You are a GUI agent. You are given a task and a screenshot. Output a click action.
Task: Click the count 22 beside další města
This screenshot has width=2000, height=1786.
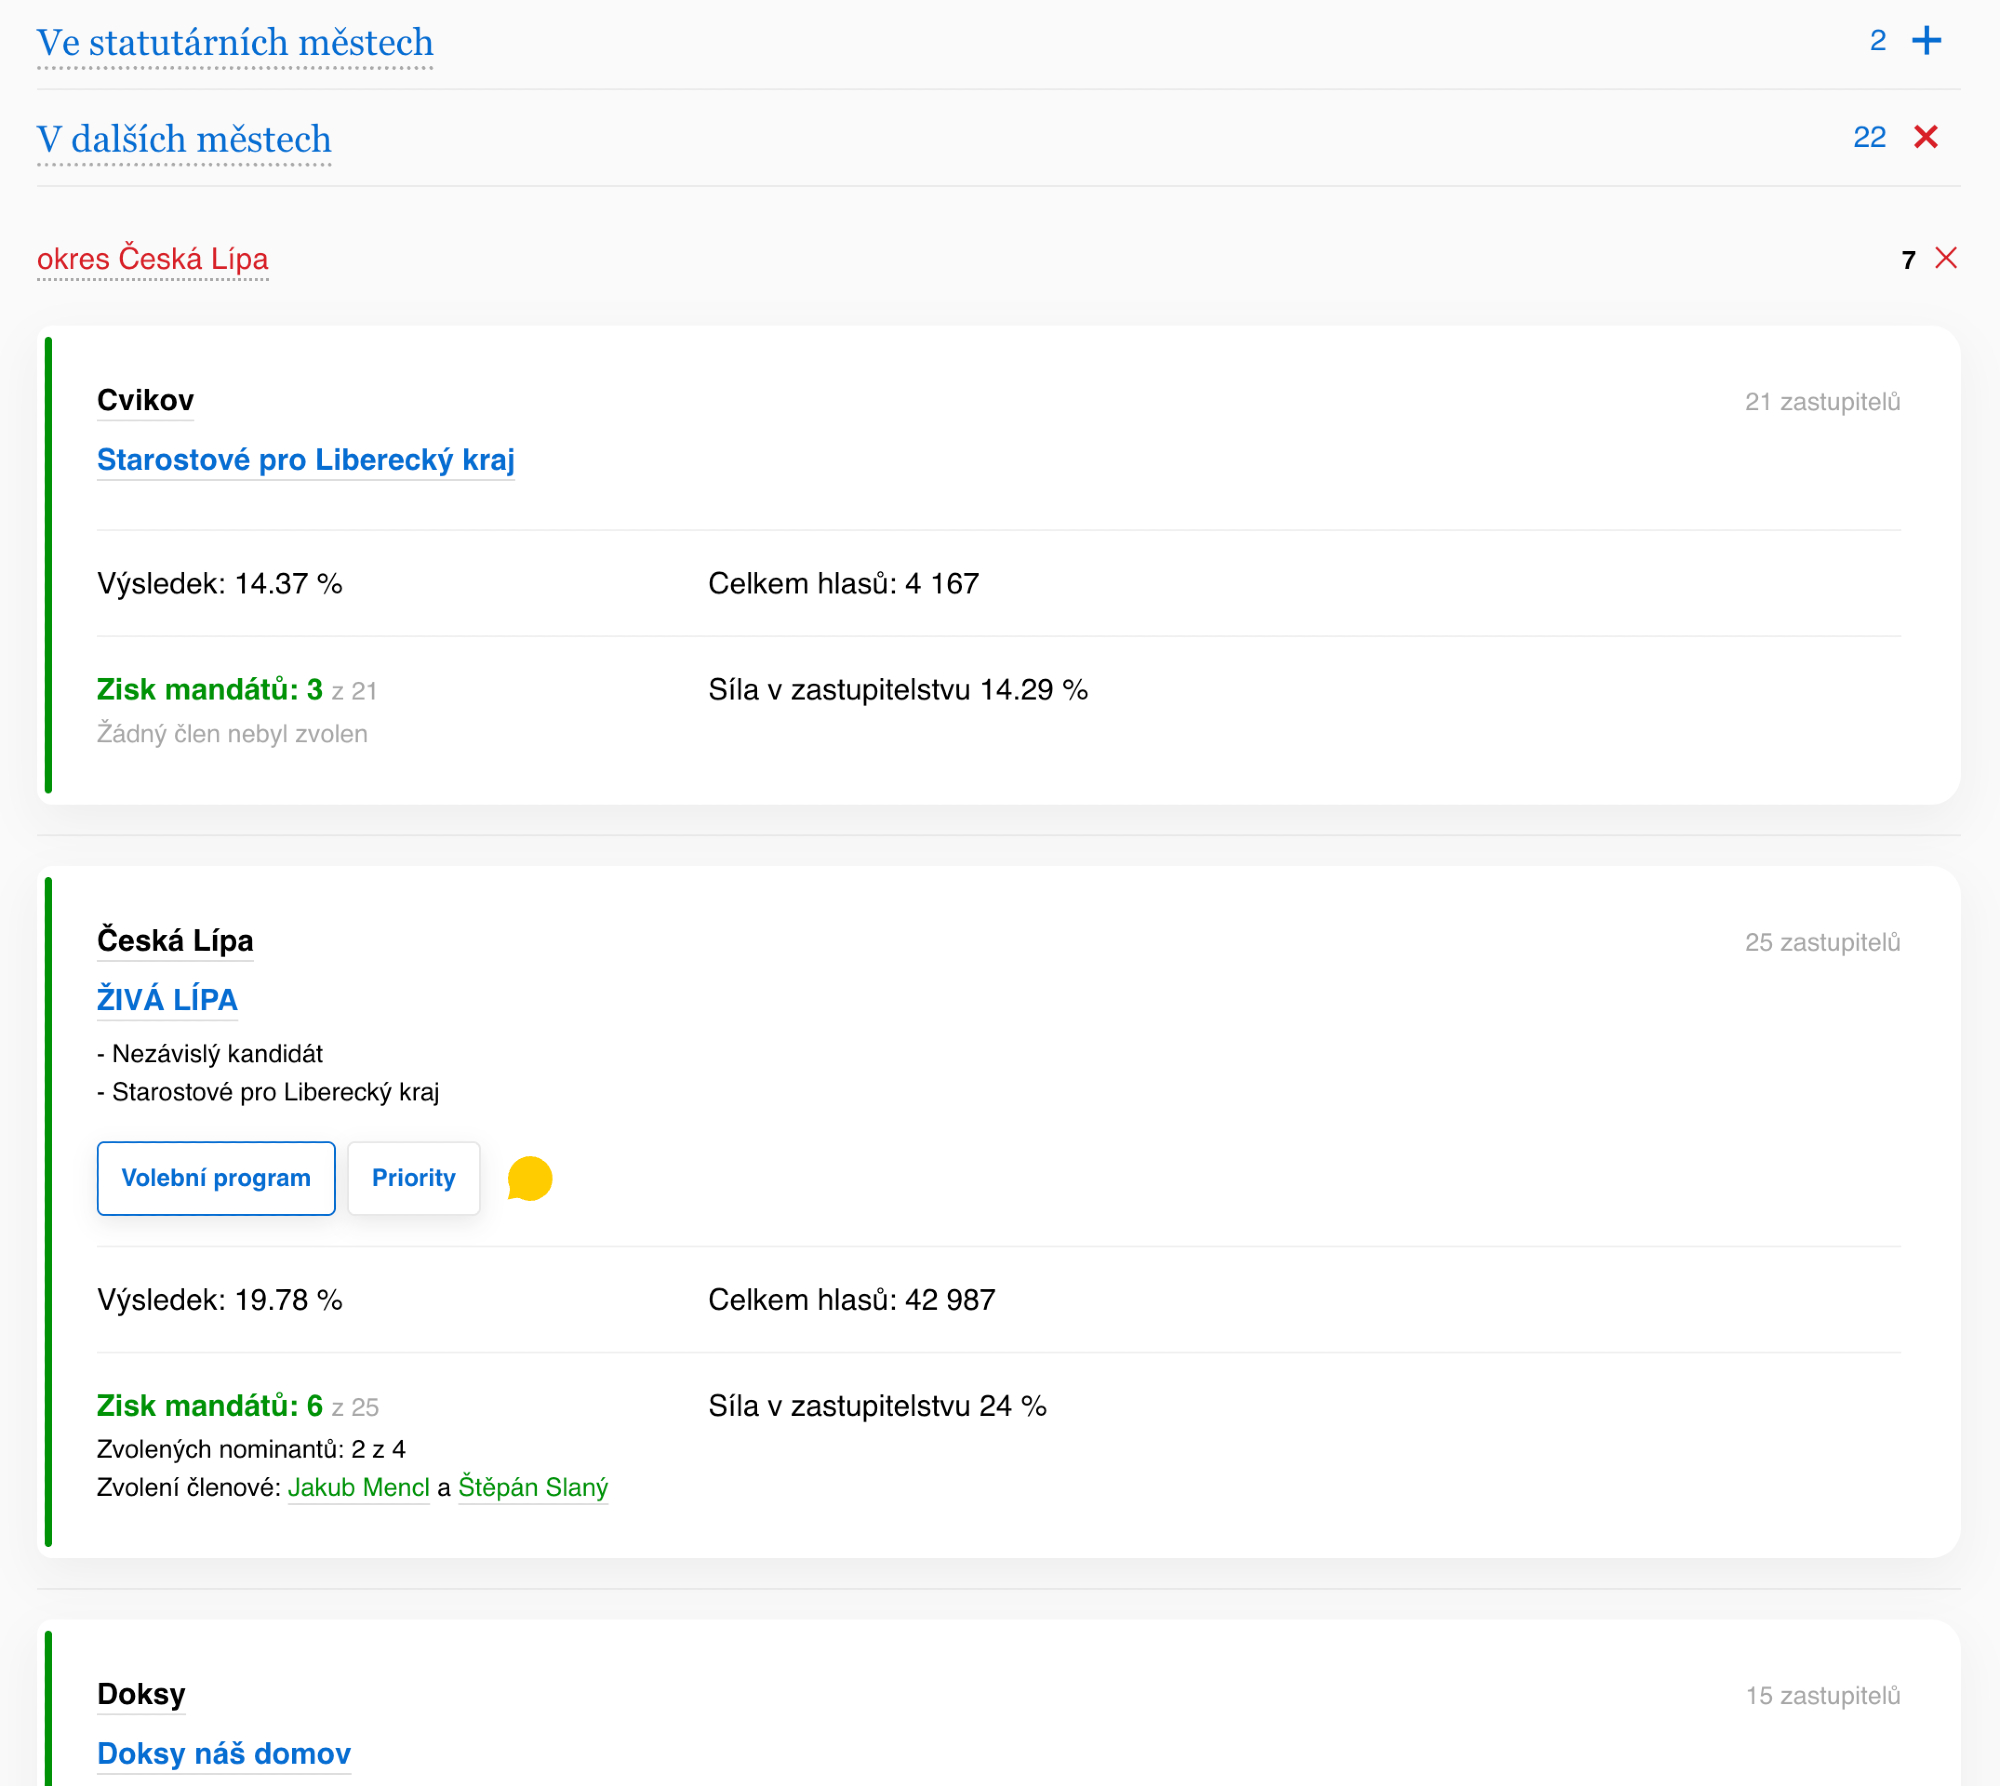pyautogui.click(x=1869, y=137)
